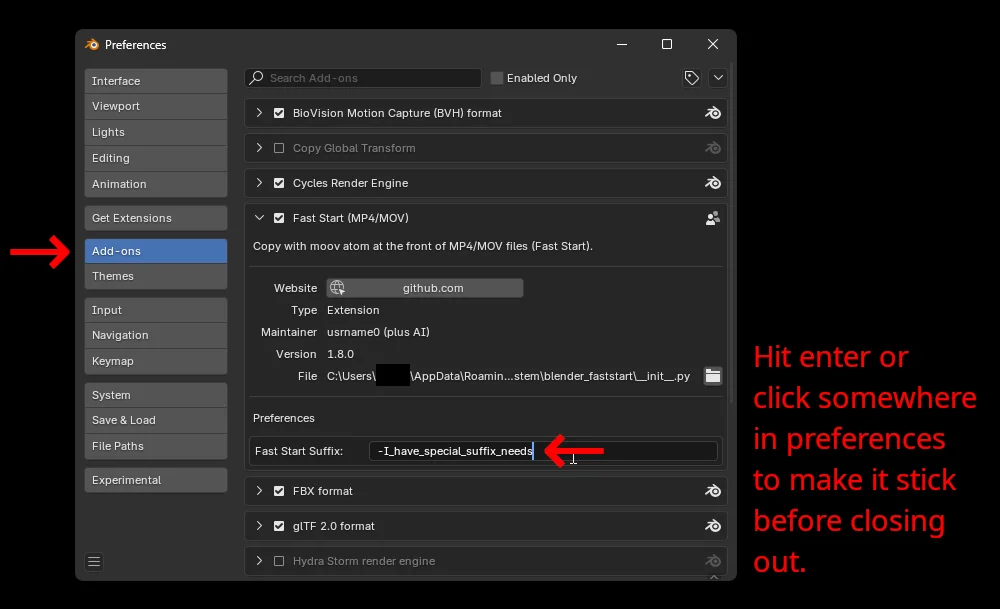
Task: Open the Keymap tab
Action: tap(156, 361)
